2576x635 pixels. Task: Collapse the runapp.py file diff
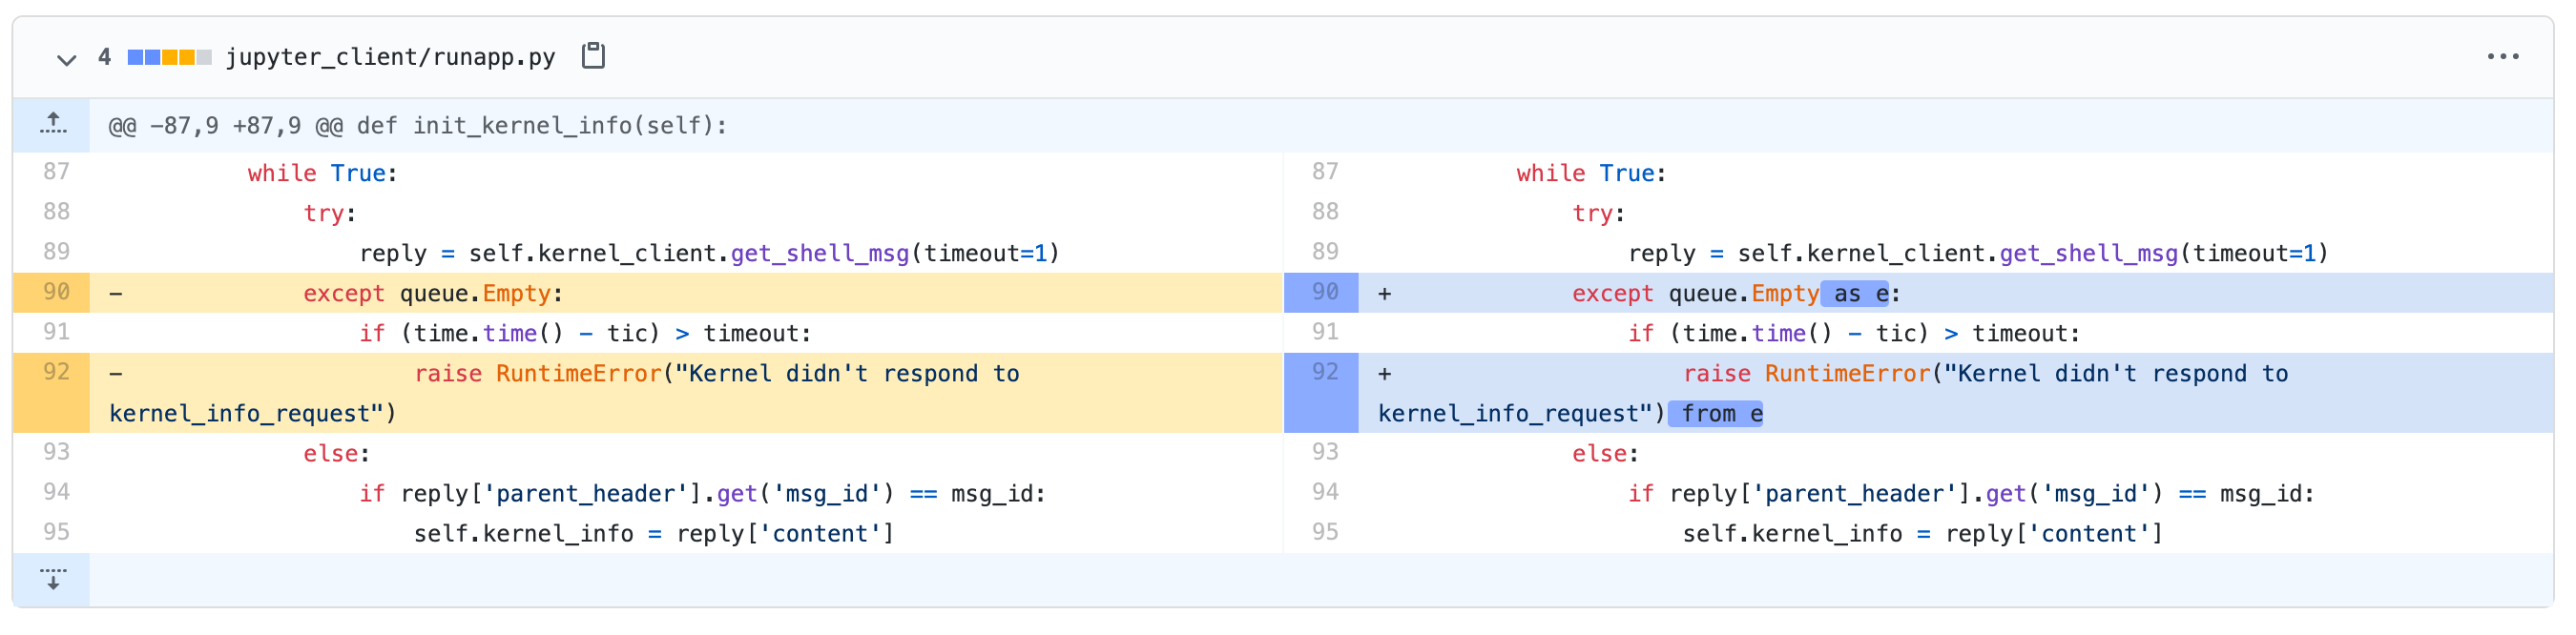66,58
